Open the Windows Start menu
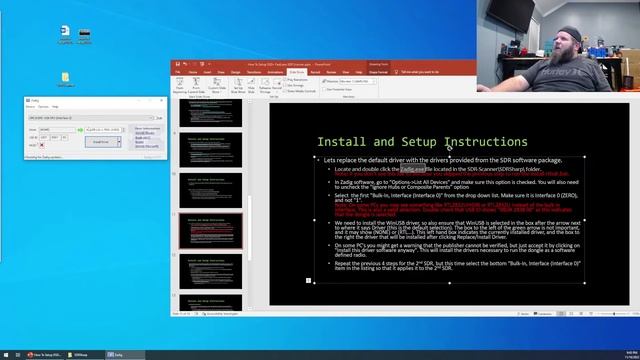The width and height of the screenshot is (640, 360). click(x=6, y=355)
